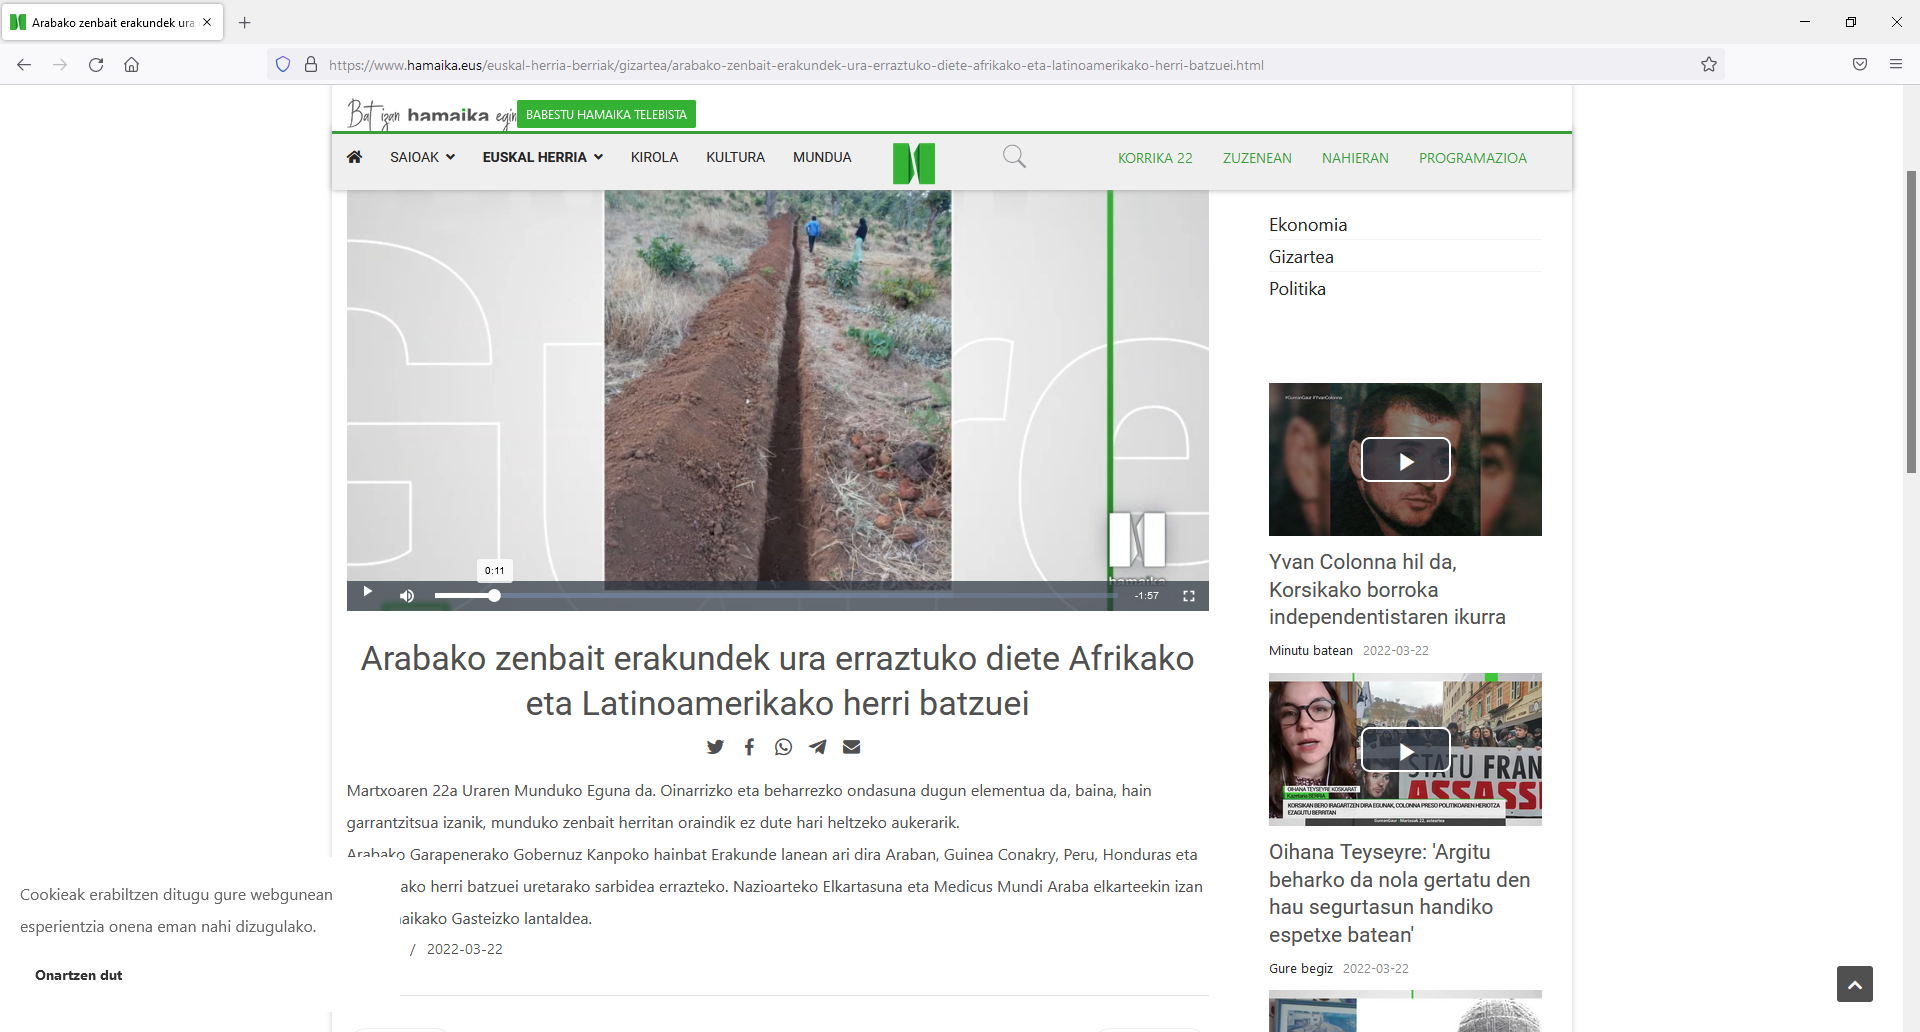Open Oihana Teyseyre article headline
The height and width of the screenshot is (1032, 1920).
pos(1399,893)
